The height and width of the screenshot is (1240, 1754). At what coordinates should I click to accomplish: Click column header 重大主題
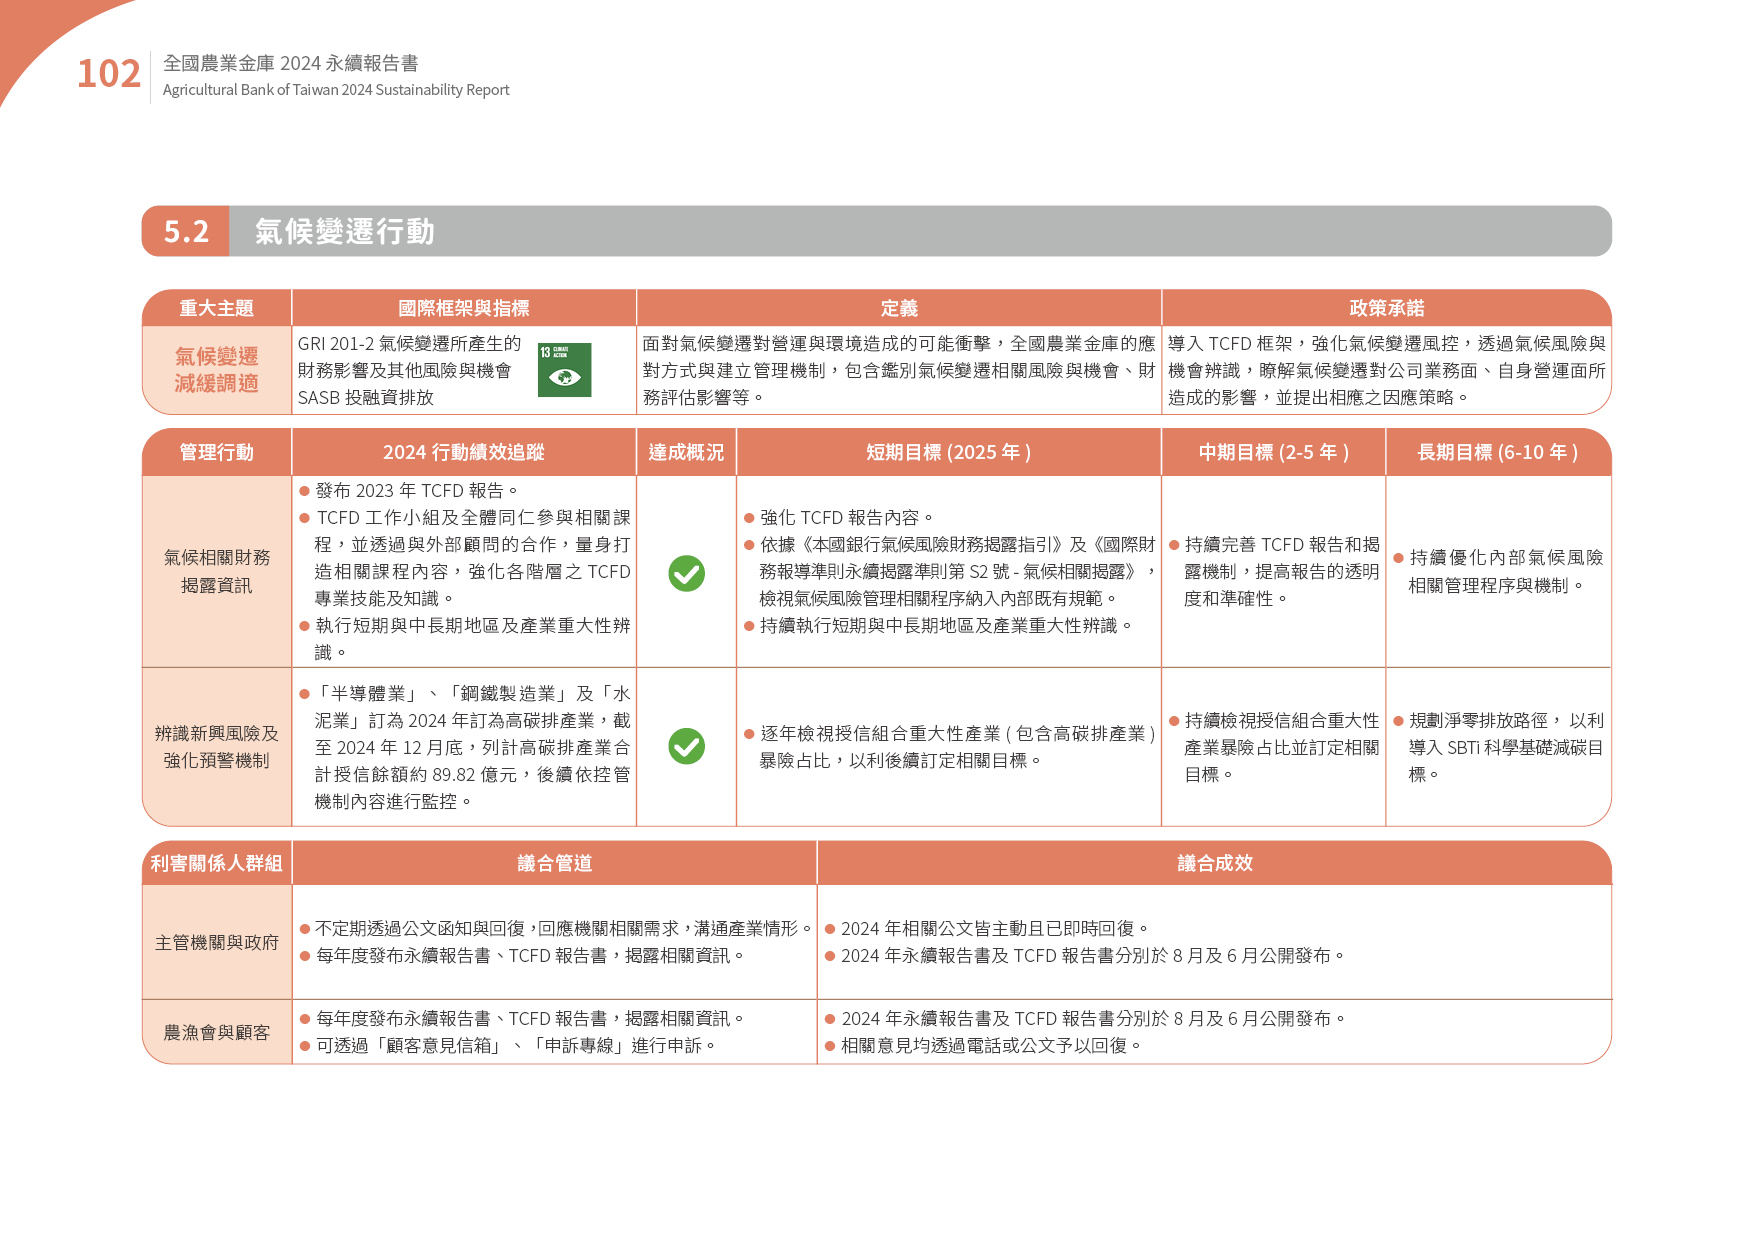coord(216,308)
